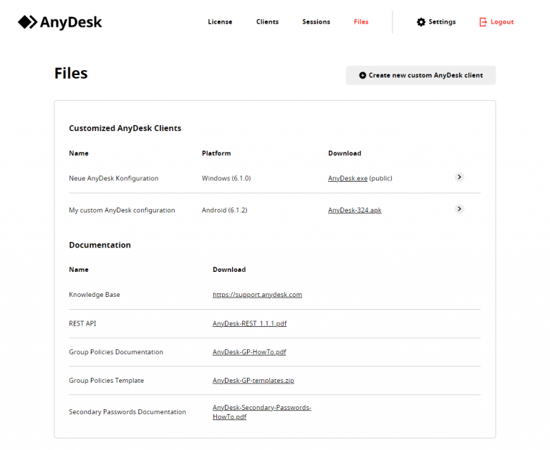Viewport: 550px width, 450px height.
Task: Click the 'Documentation' section heading
Action: click(x=100, y=245)
